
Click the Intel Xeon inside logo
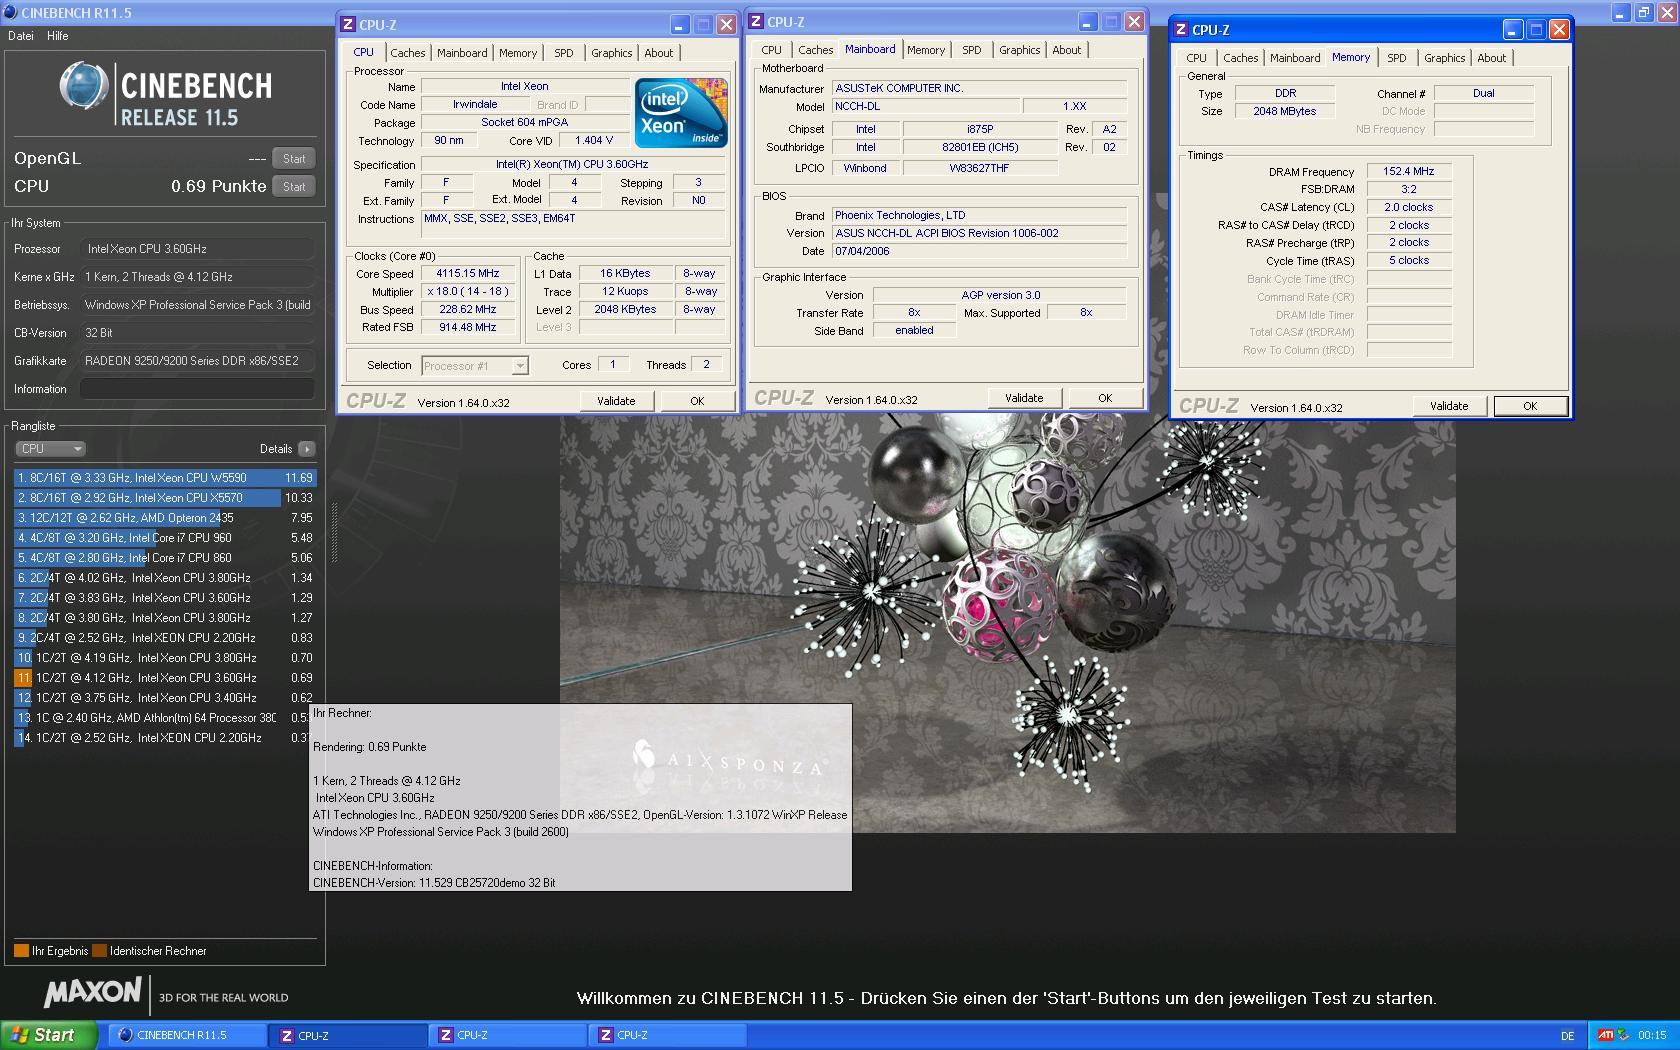(x=681, y=113)
